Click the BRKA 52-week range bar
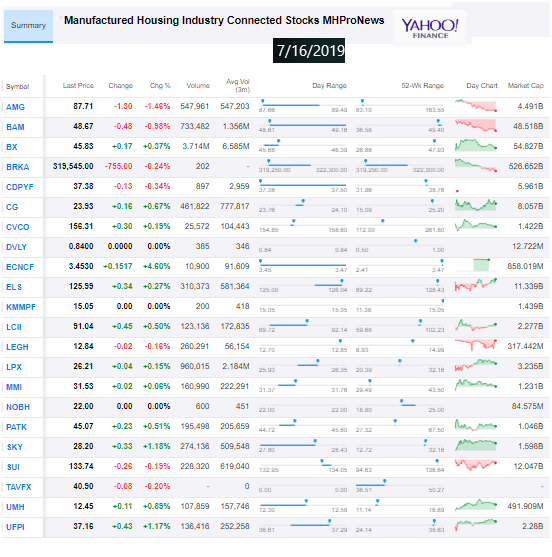 point(400,166)
